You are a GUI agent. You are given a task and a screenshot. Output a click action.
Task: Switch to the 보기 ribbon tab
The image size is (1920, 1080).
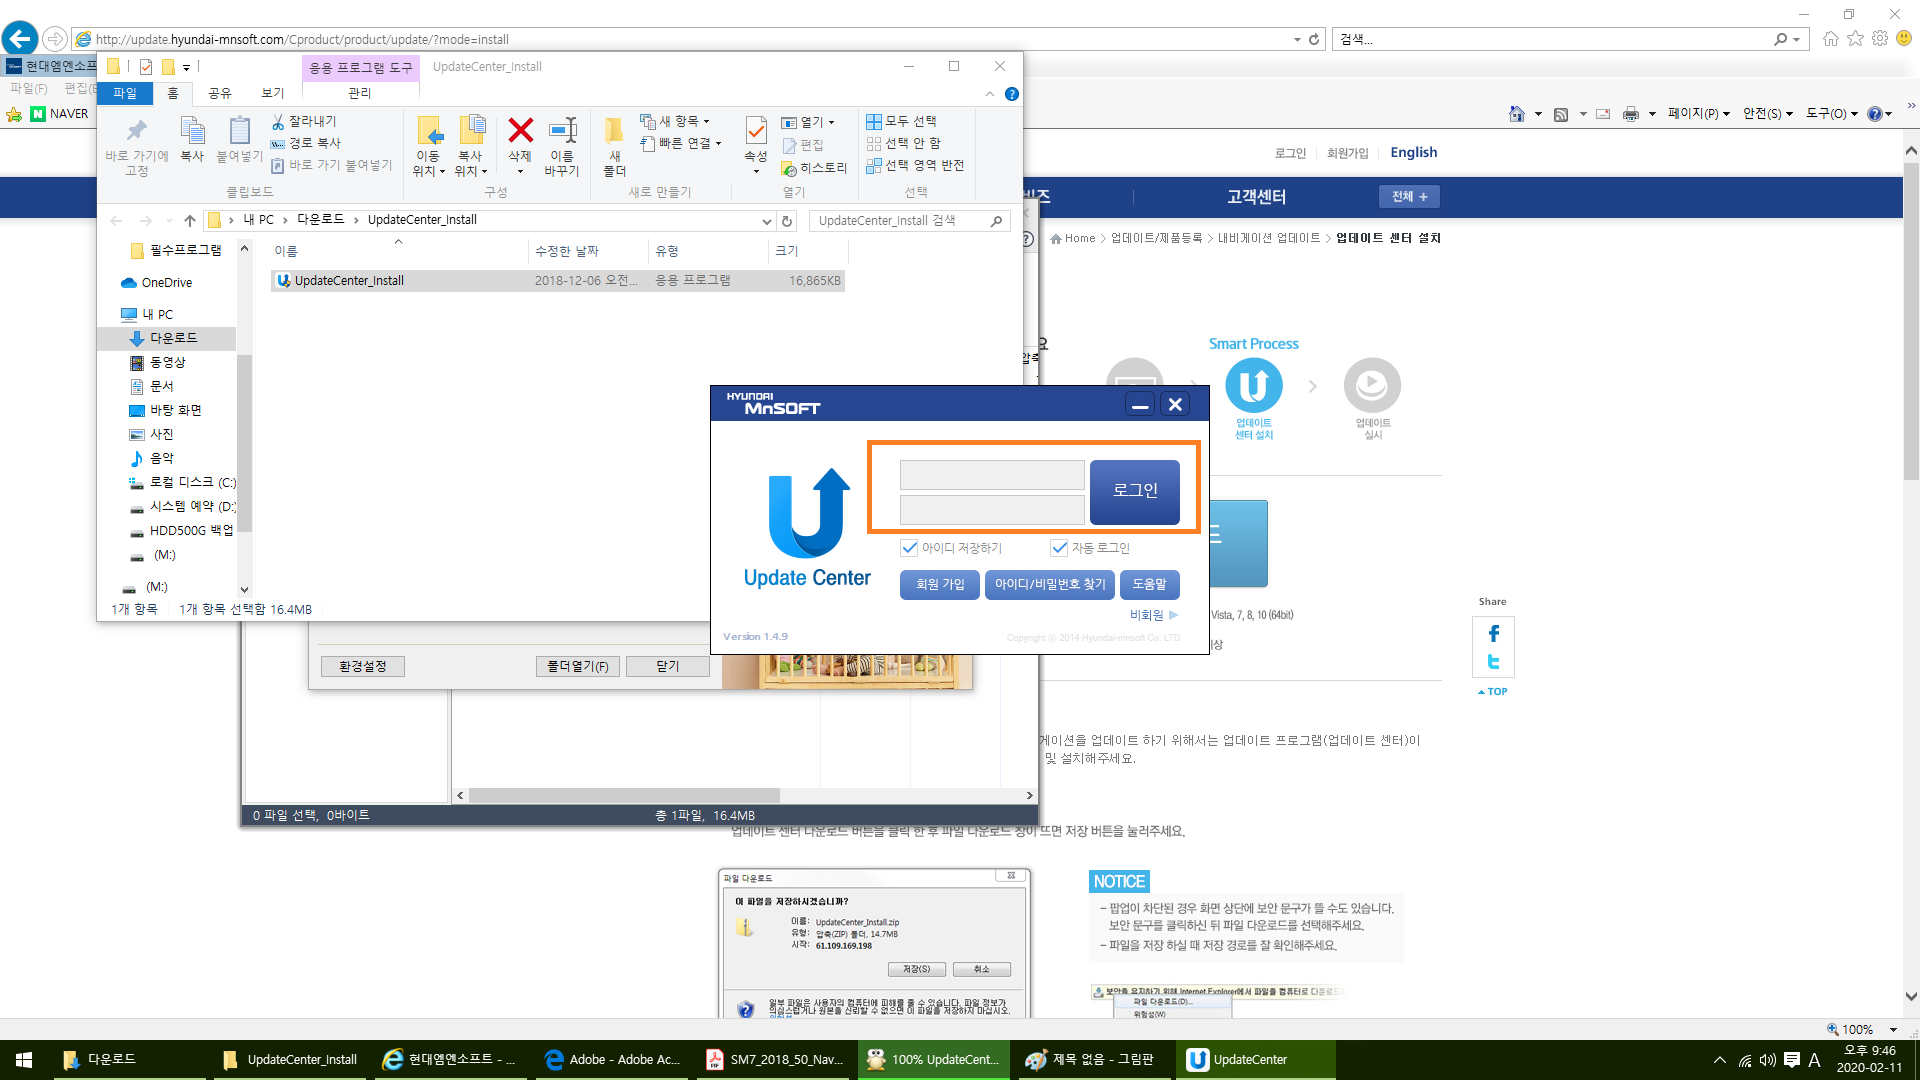coord(273,93)
